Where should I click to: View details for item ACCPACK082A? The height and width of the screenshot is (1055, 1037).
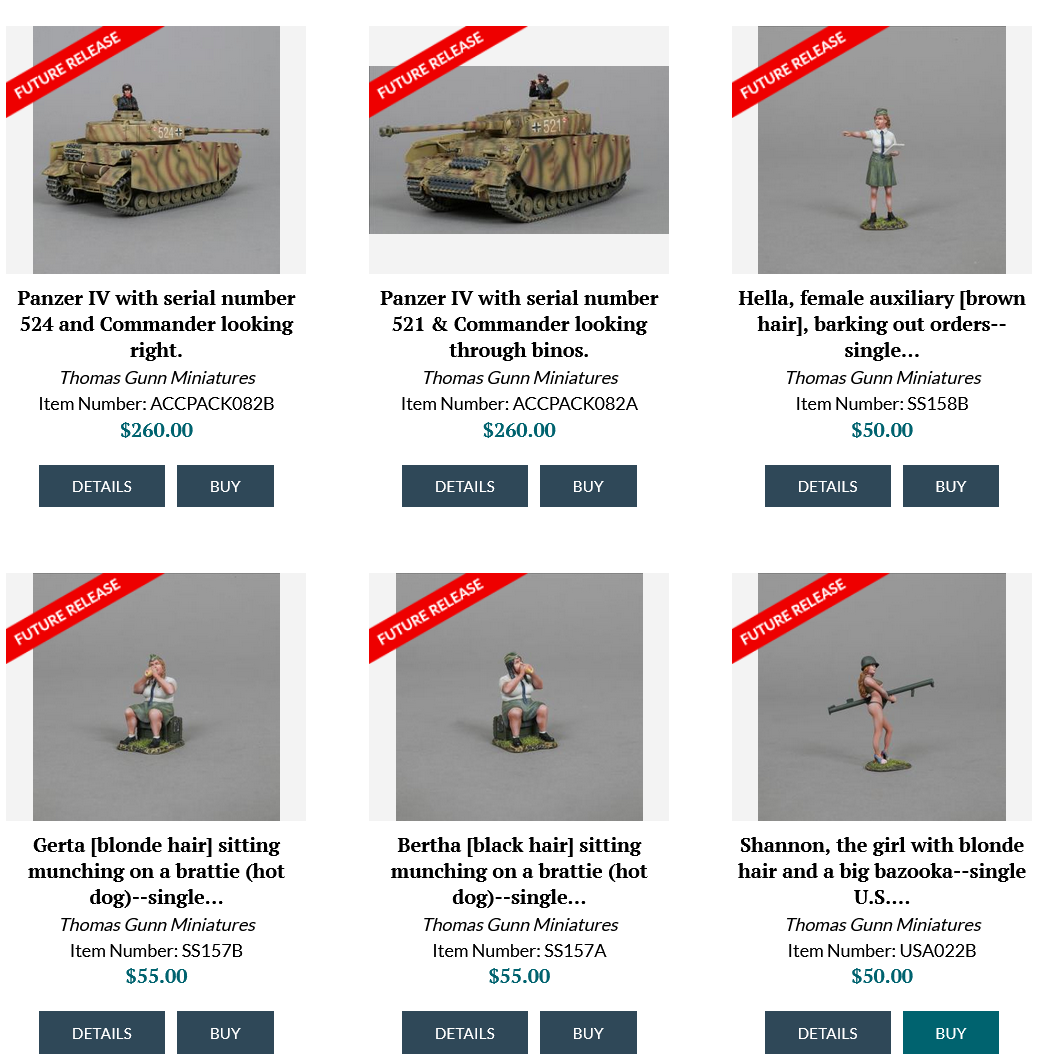[x=465, y=486]
